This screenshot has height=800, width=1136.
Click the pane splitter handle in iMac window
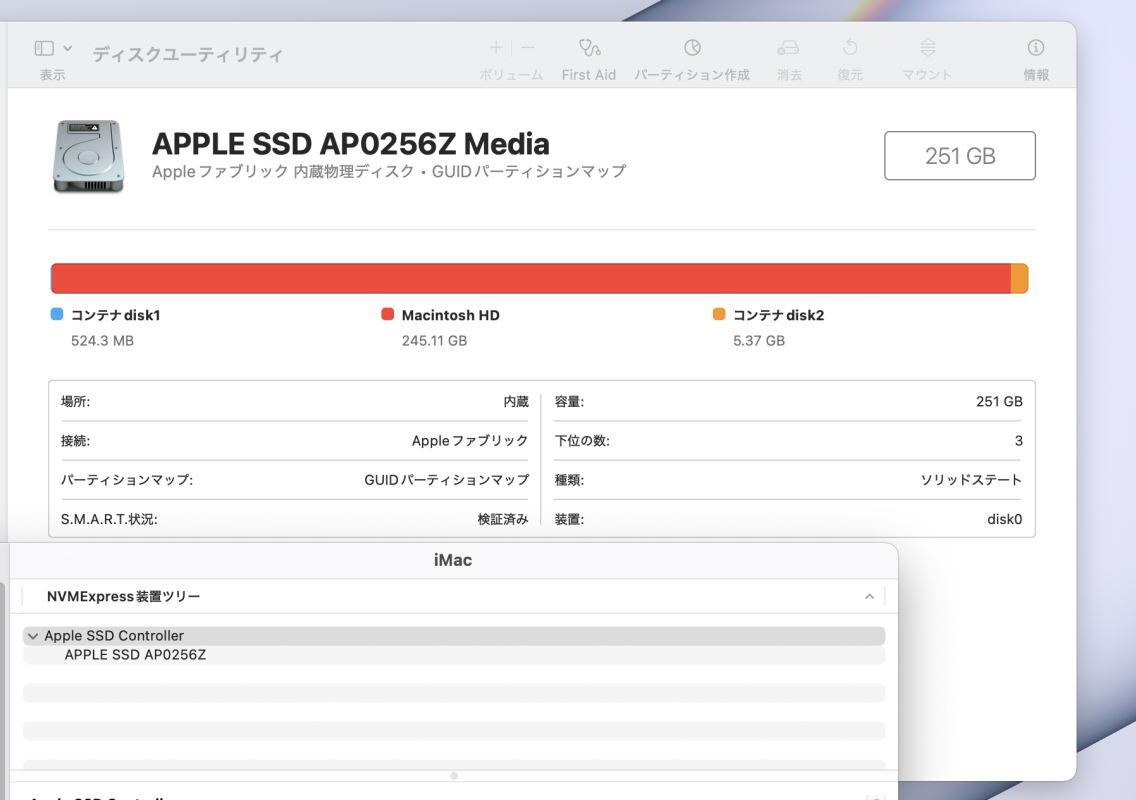point(454,776)
